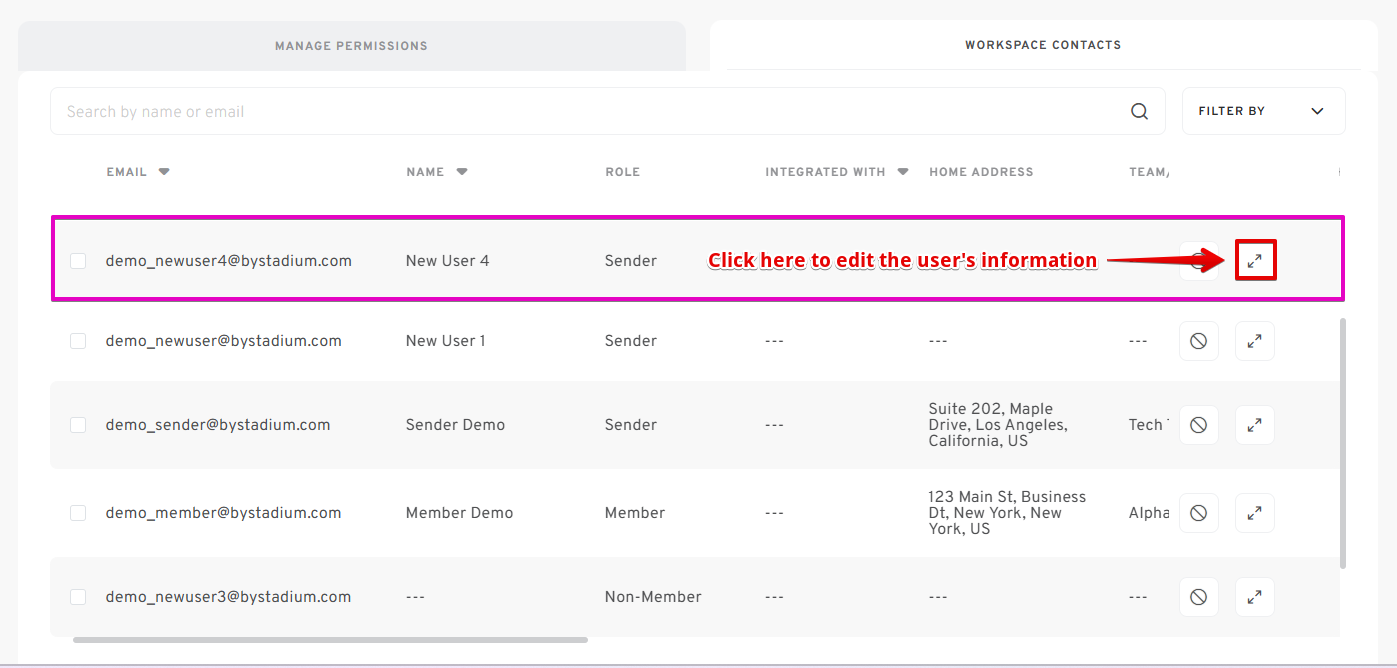Click the search magnifier icon
Viewport: 1397px width, 668px height.
point(1139,111)
